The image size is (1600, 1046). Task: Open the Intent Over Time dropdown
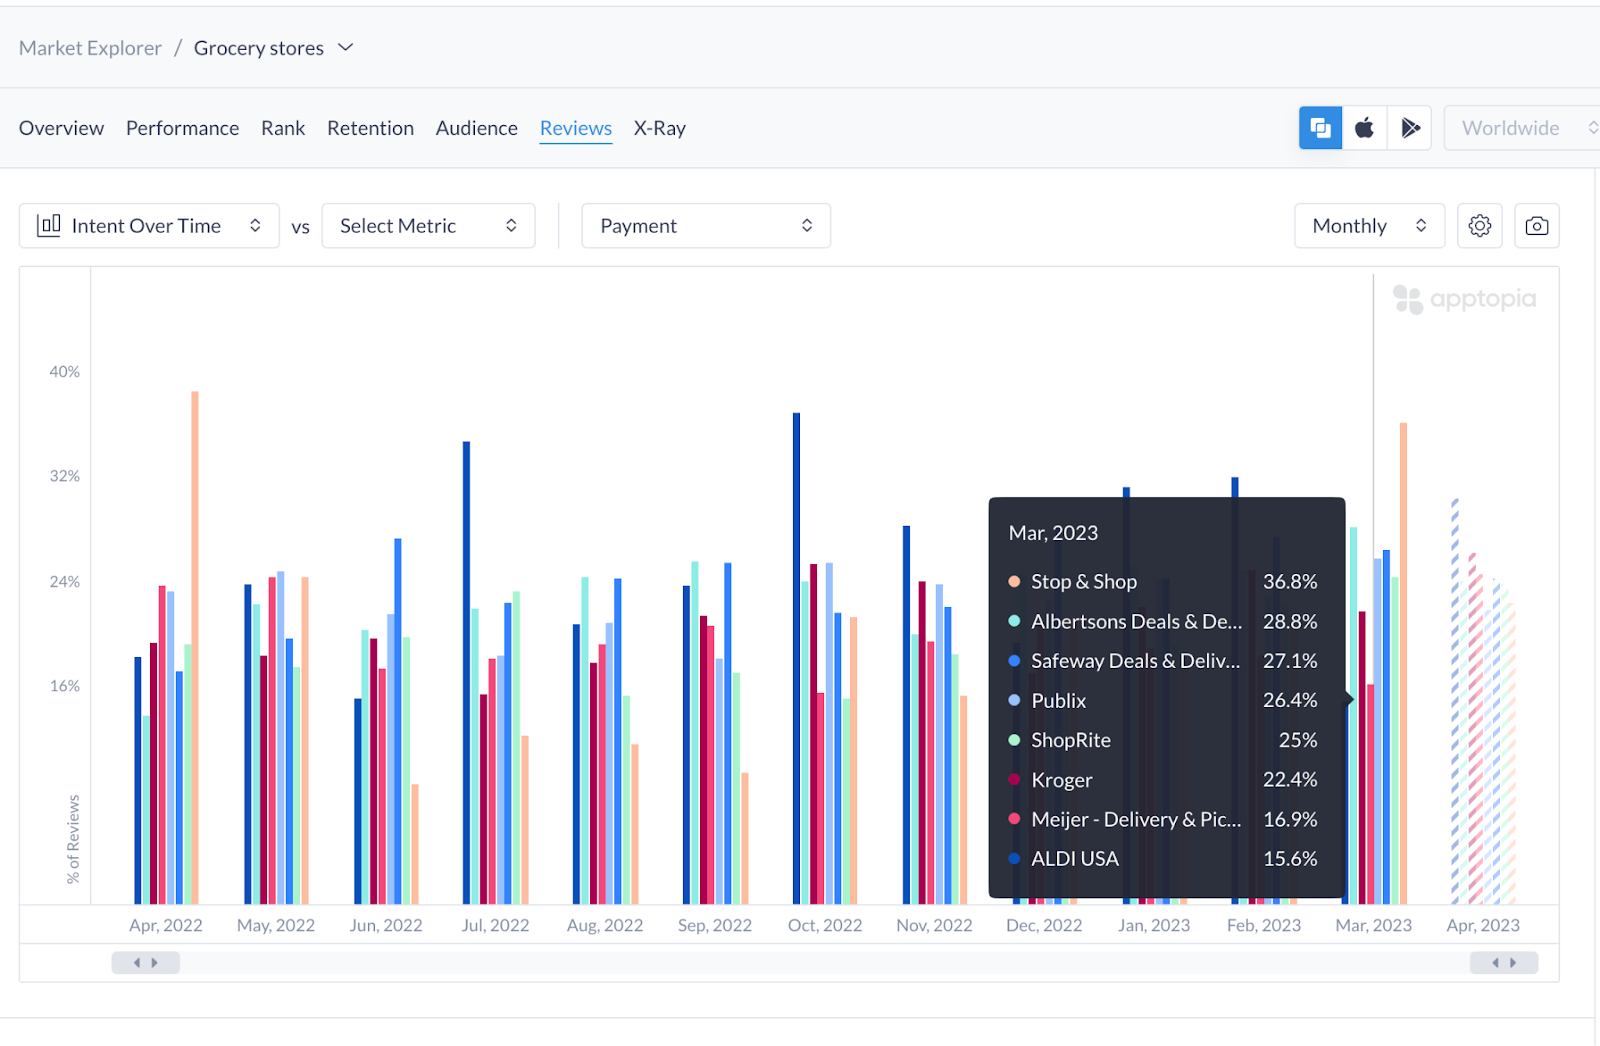coord(149,226)
